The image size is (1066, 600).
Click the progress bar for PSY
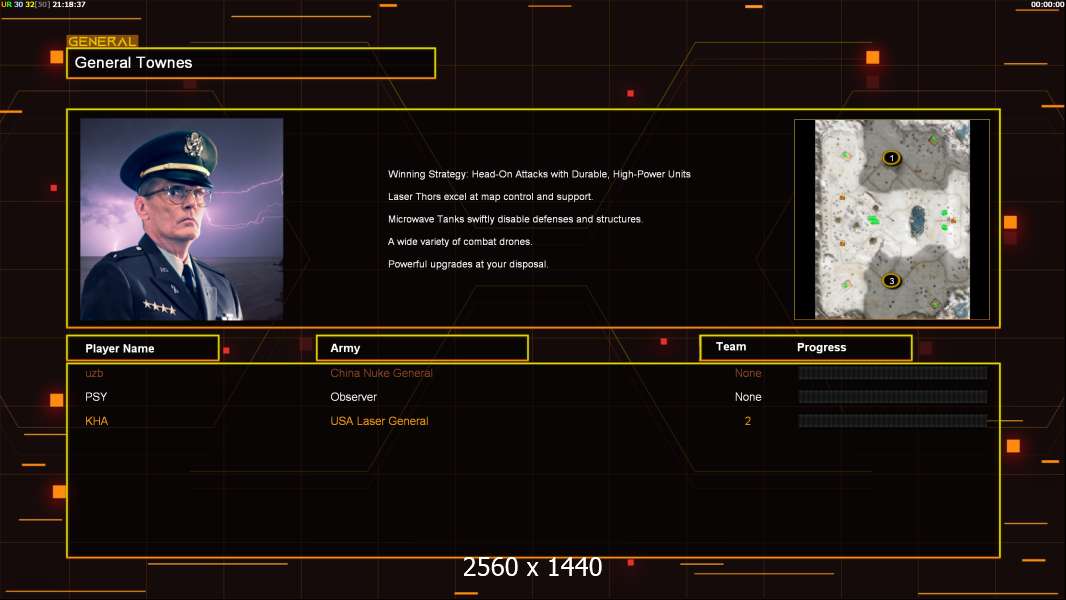(x=893, y=397)
